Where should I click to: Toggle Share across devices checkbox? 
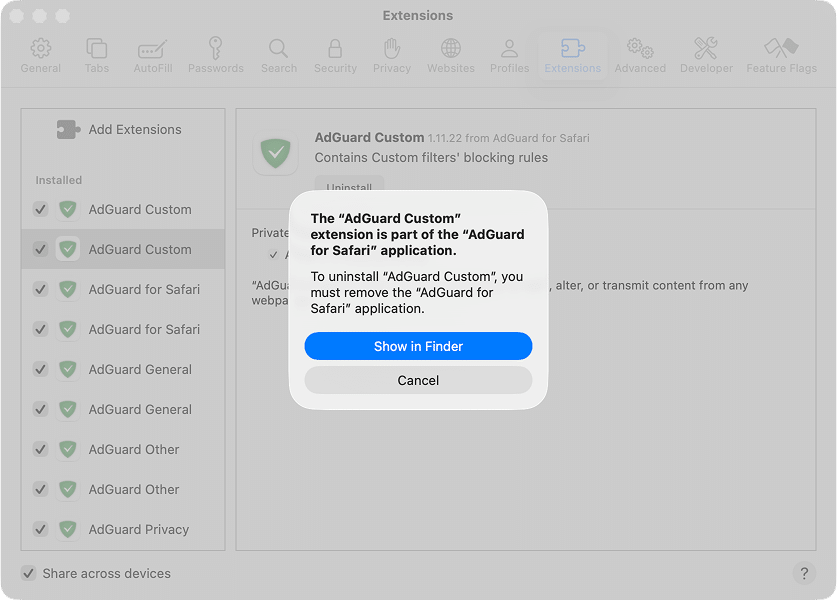[x=29, y=574]
